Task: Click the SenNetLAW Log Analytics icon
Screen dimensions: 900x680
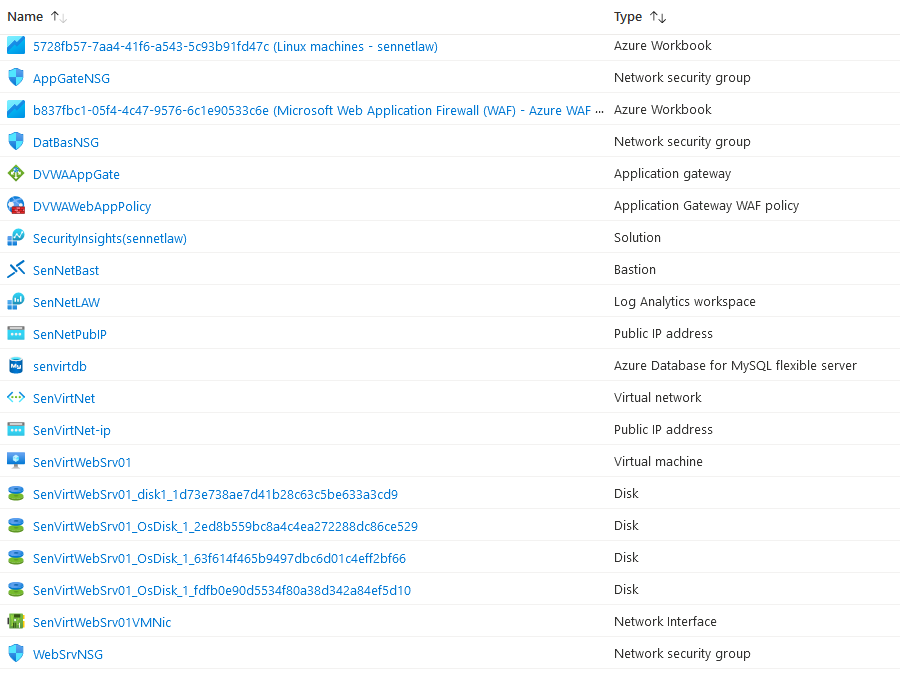Action: 16,301
